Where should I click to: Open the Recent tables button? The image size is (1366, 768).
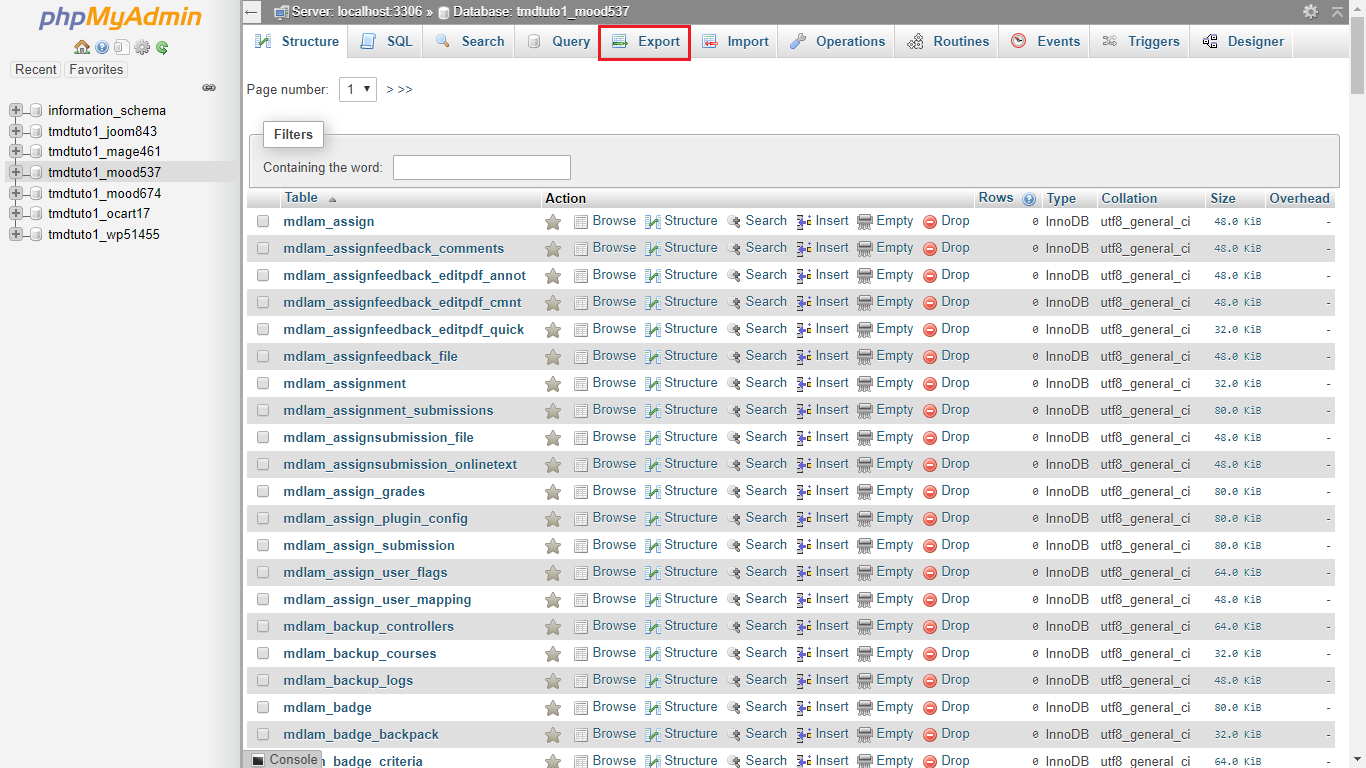click(36, 70)
